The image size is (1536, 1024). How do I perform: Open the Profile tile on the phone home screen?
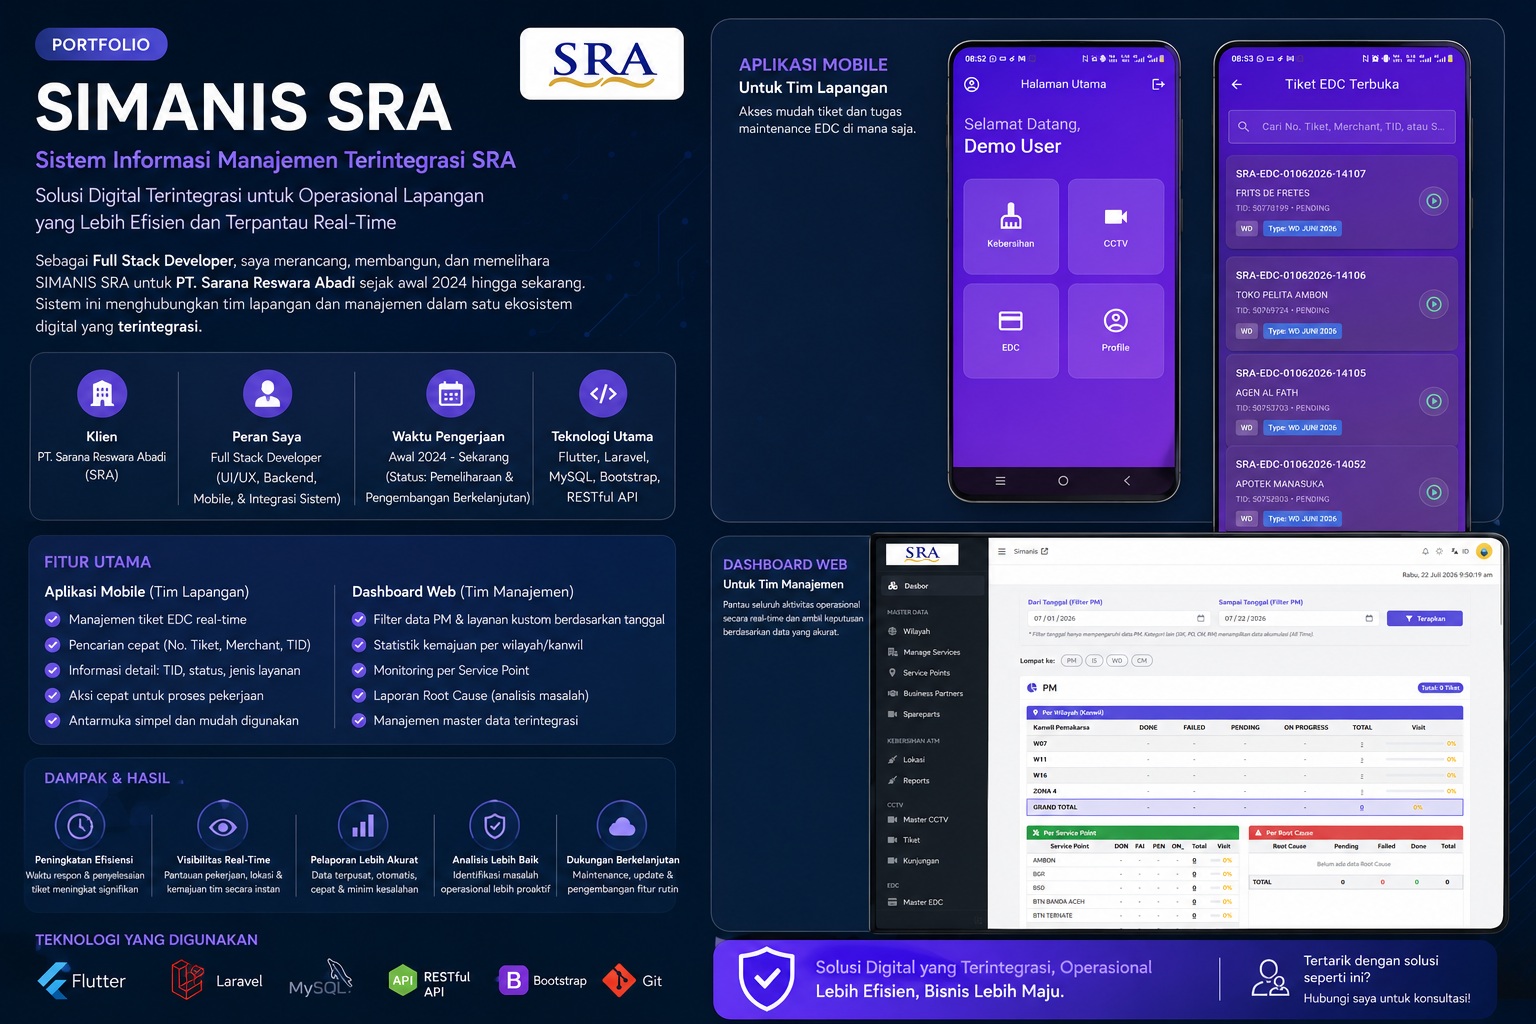1116,331
